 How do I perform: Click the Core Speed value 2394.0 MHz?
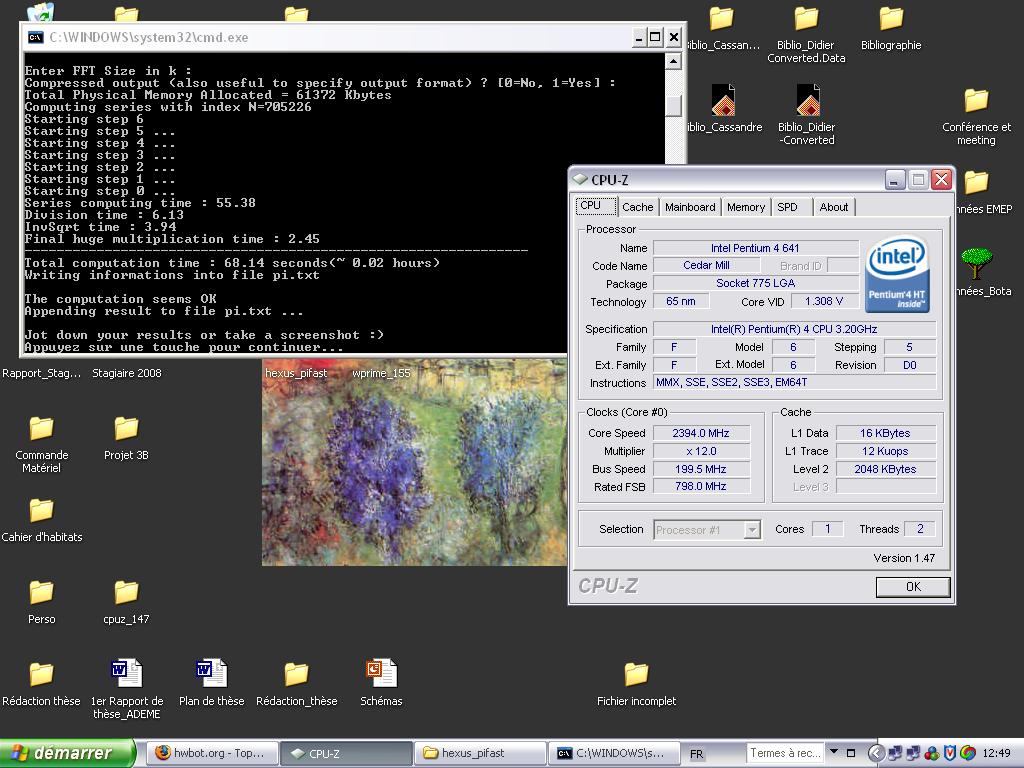click(701, 433)
